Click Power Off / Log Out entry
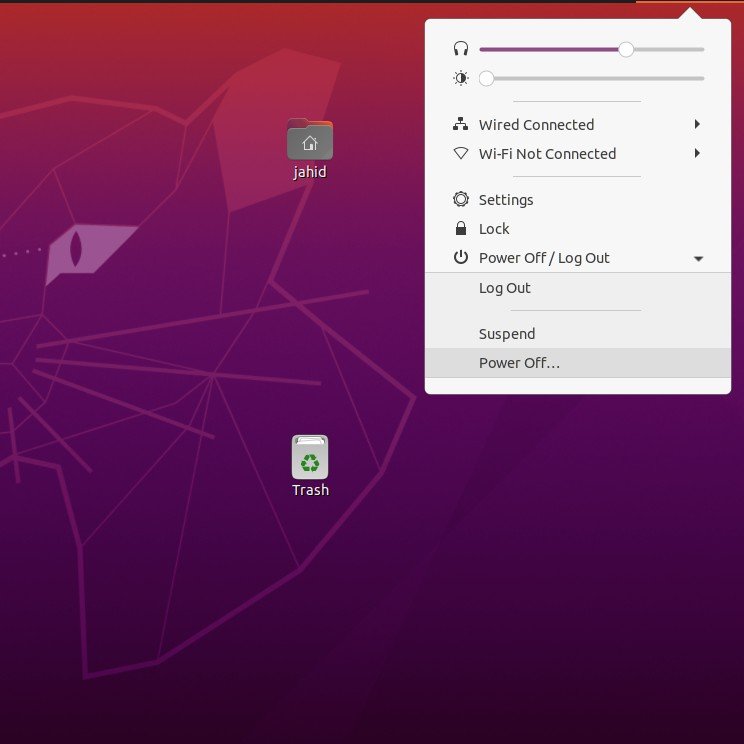 (577, 258)
